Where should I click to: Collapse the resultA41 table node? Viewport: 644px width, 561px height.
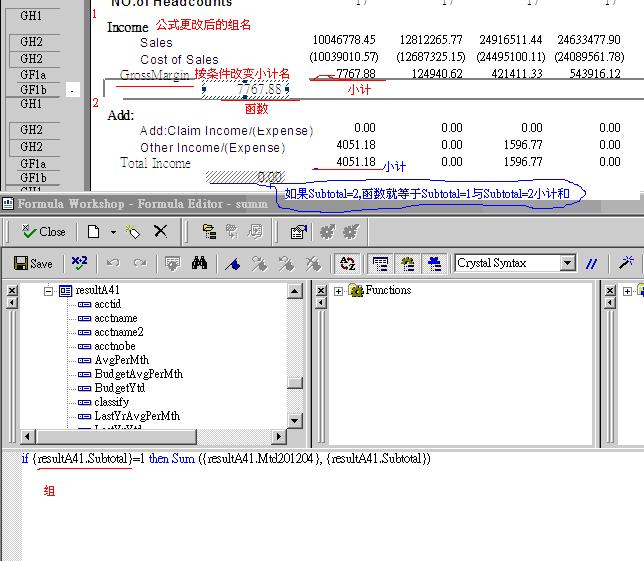[x=47, y=291]
